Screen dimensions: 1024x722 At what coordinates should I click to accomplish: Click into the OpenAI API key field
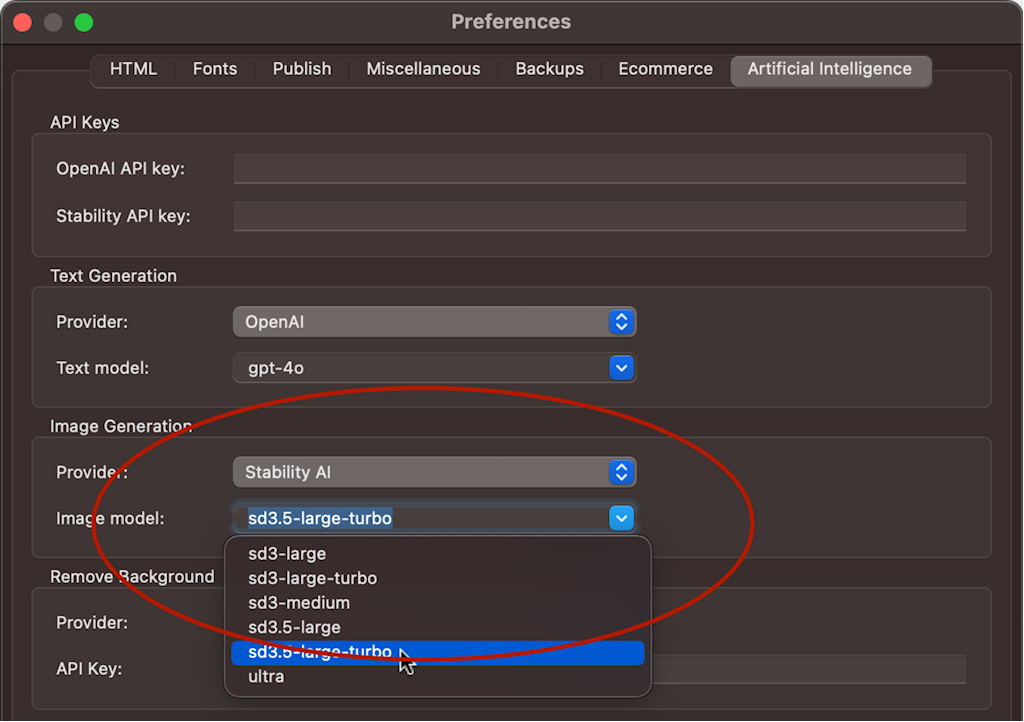[600, 169]
